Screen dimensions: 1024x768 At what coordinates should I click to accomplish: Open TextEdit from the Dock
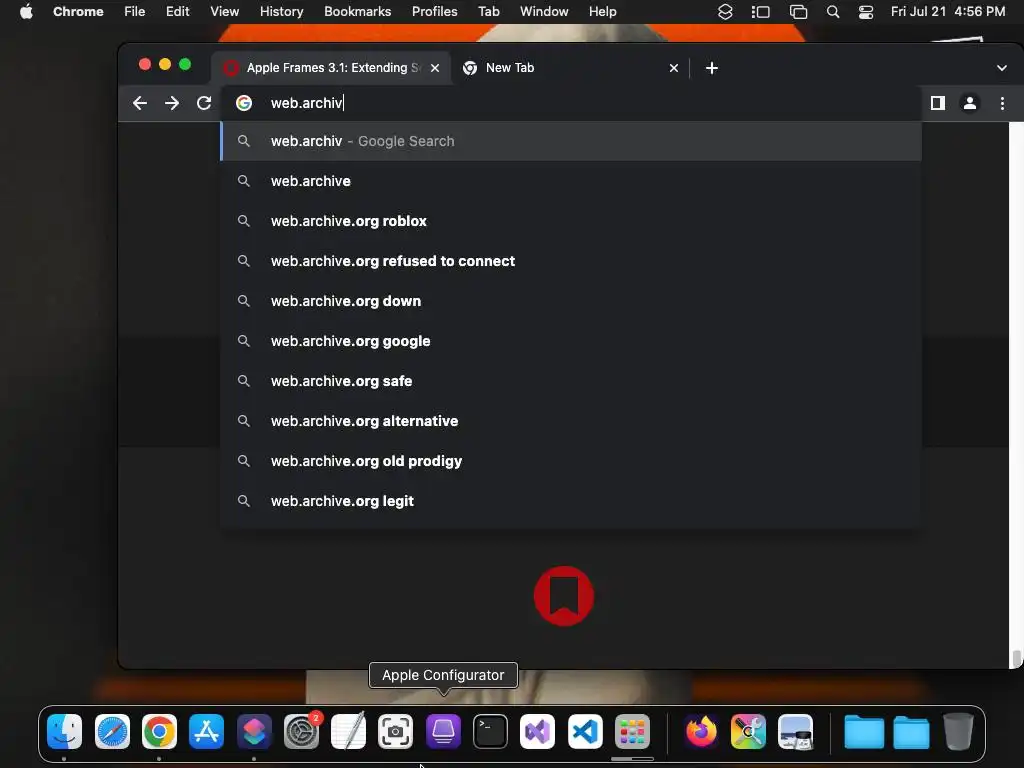(349, 731)
